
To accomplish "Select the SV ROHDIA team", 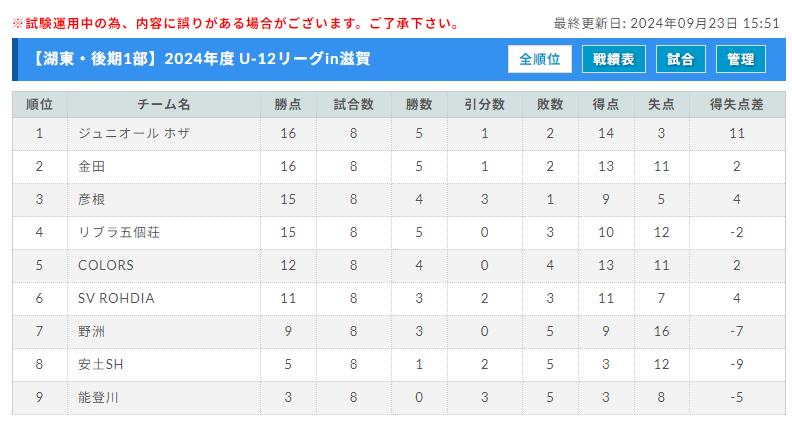I will (116, 298).
